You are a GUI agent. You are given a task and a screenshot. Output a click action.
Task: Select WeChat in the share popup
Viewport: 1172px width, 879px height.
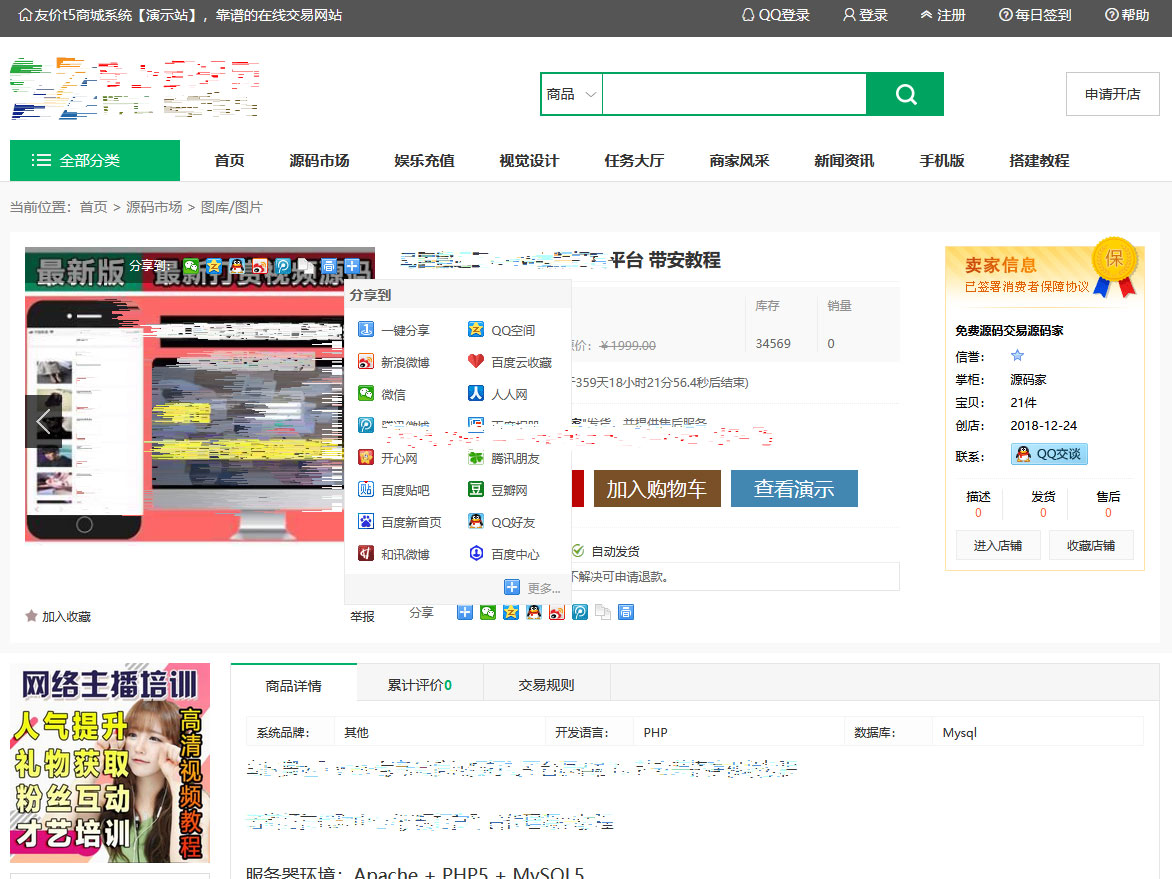(392, 394)
